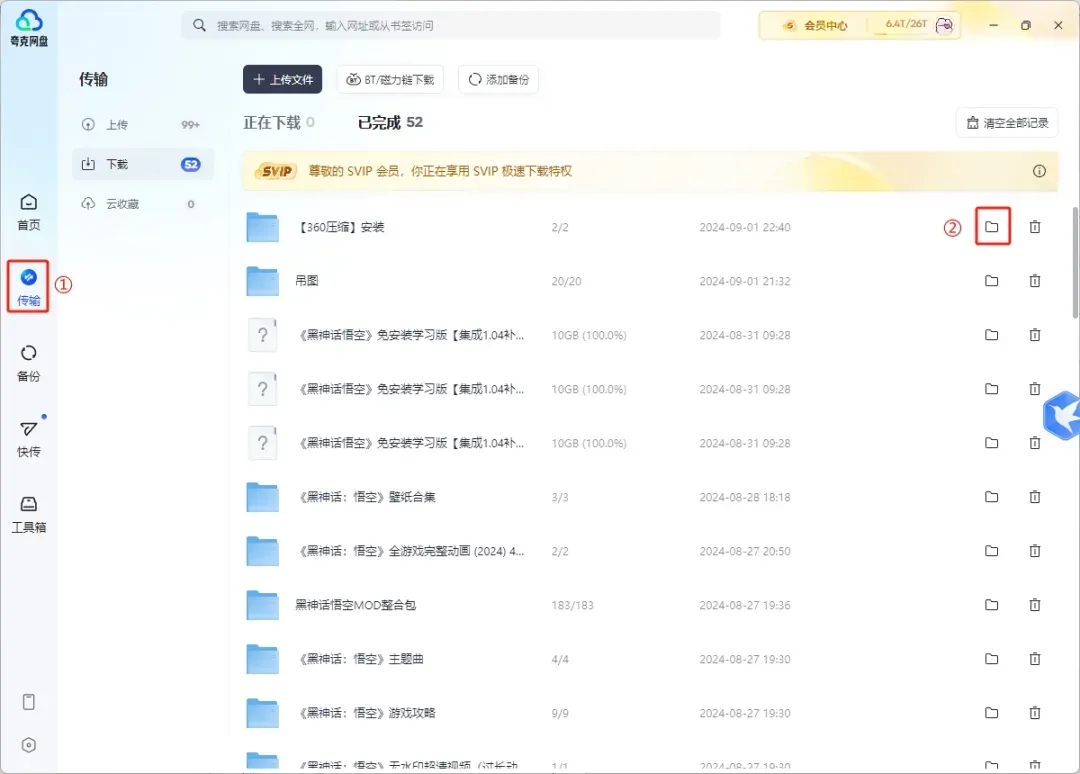The image size is (1080, 774).
Task: Click the 《黑神话：悟空》壁纸合集 file name
Action: coord(366,497)
